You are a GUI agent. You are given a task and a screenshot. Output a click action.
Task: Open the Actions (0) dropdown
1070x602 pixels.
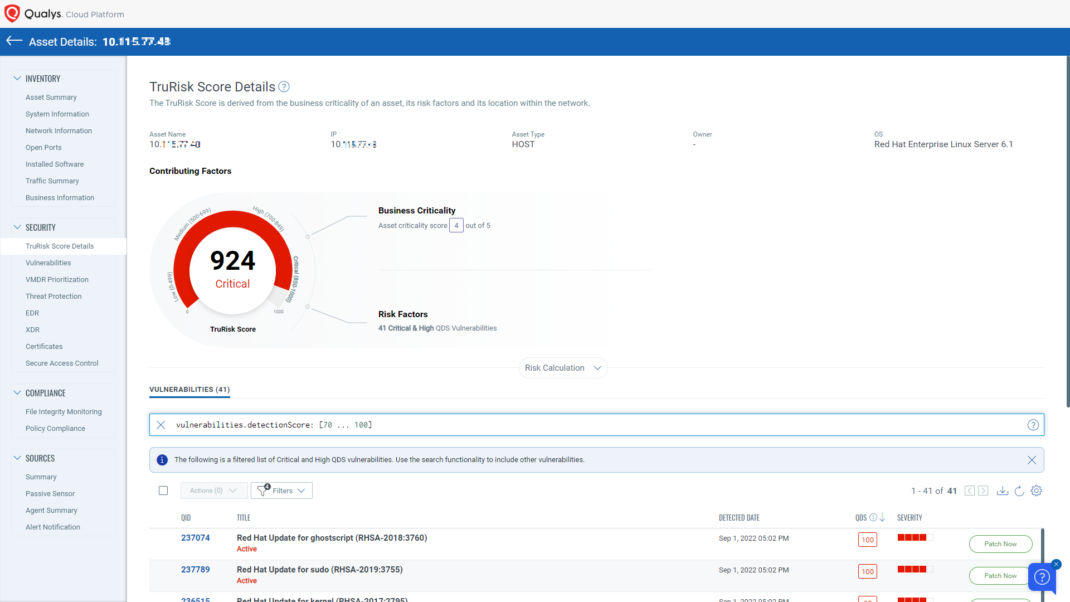click(x=212, y=490)
